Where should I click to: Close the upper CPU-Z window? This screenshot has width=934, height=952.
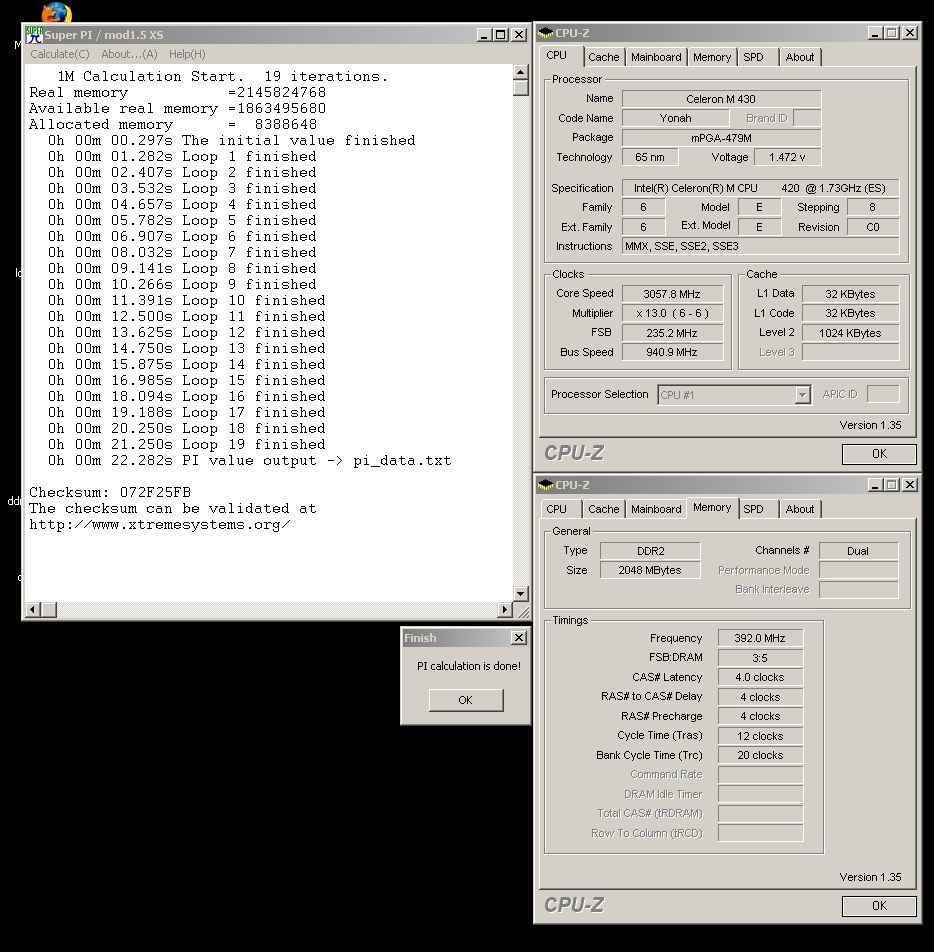pos(910,33)
